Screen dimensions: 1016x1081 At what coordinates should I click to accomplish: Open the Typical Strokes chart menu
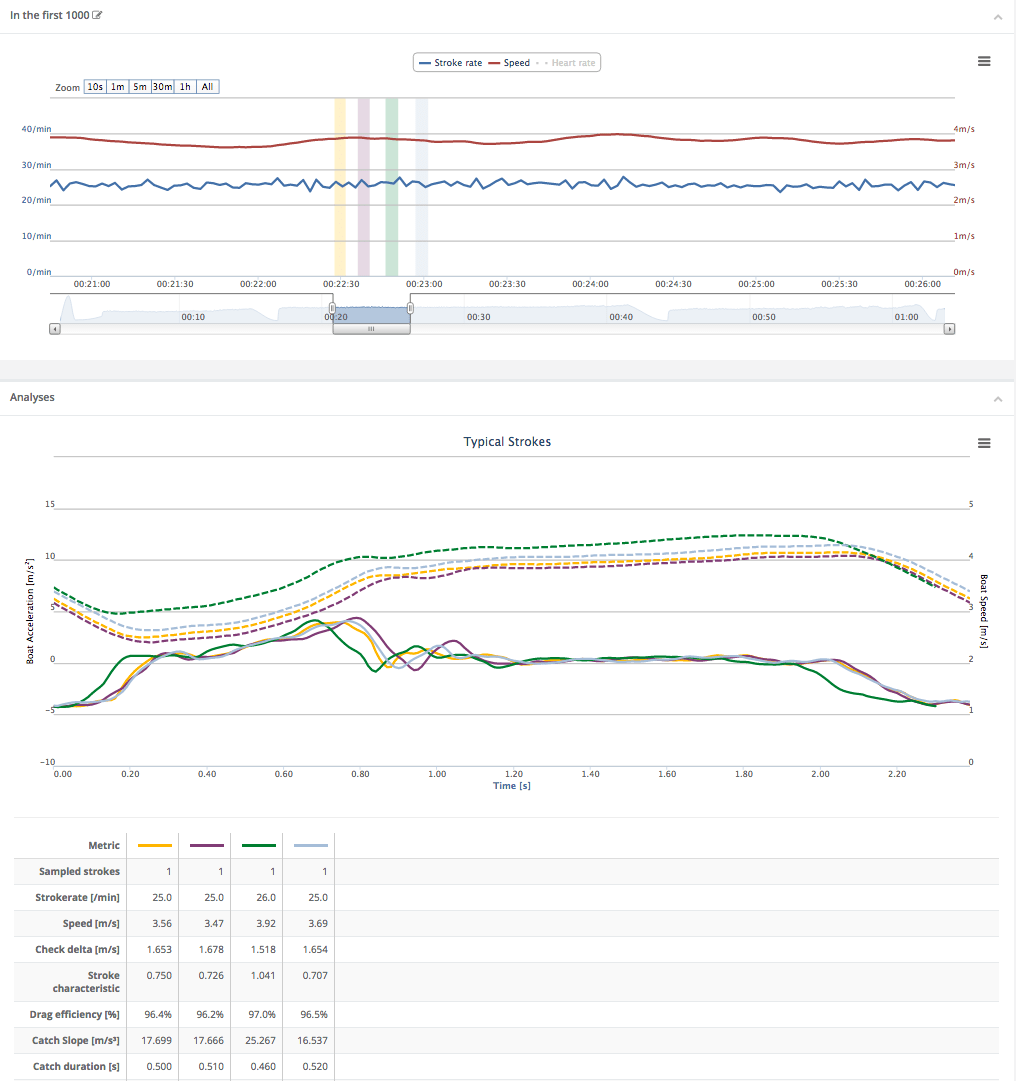click(984, 443)
